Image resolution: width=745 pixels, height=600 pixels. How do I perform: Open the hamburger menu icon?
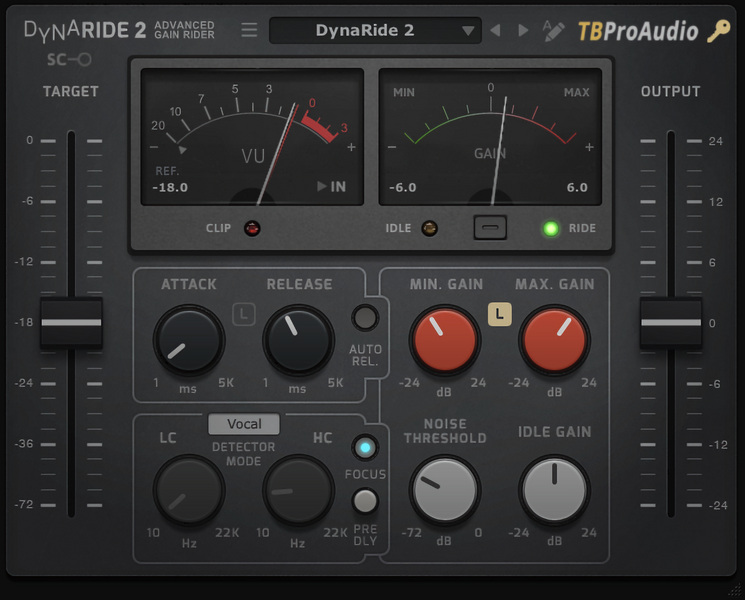pyautogui.click(x=249, y=30)
